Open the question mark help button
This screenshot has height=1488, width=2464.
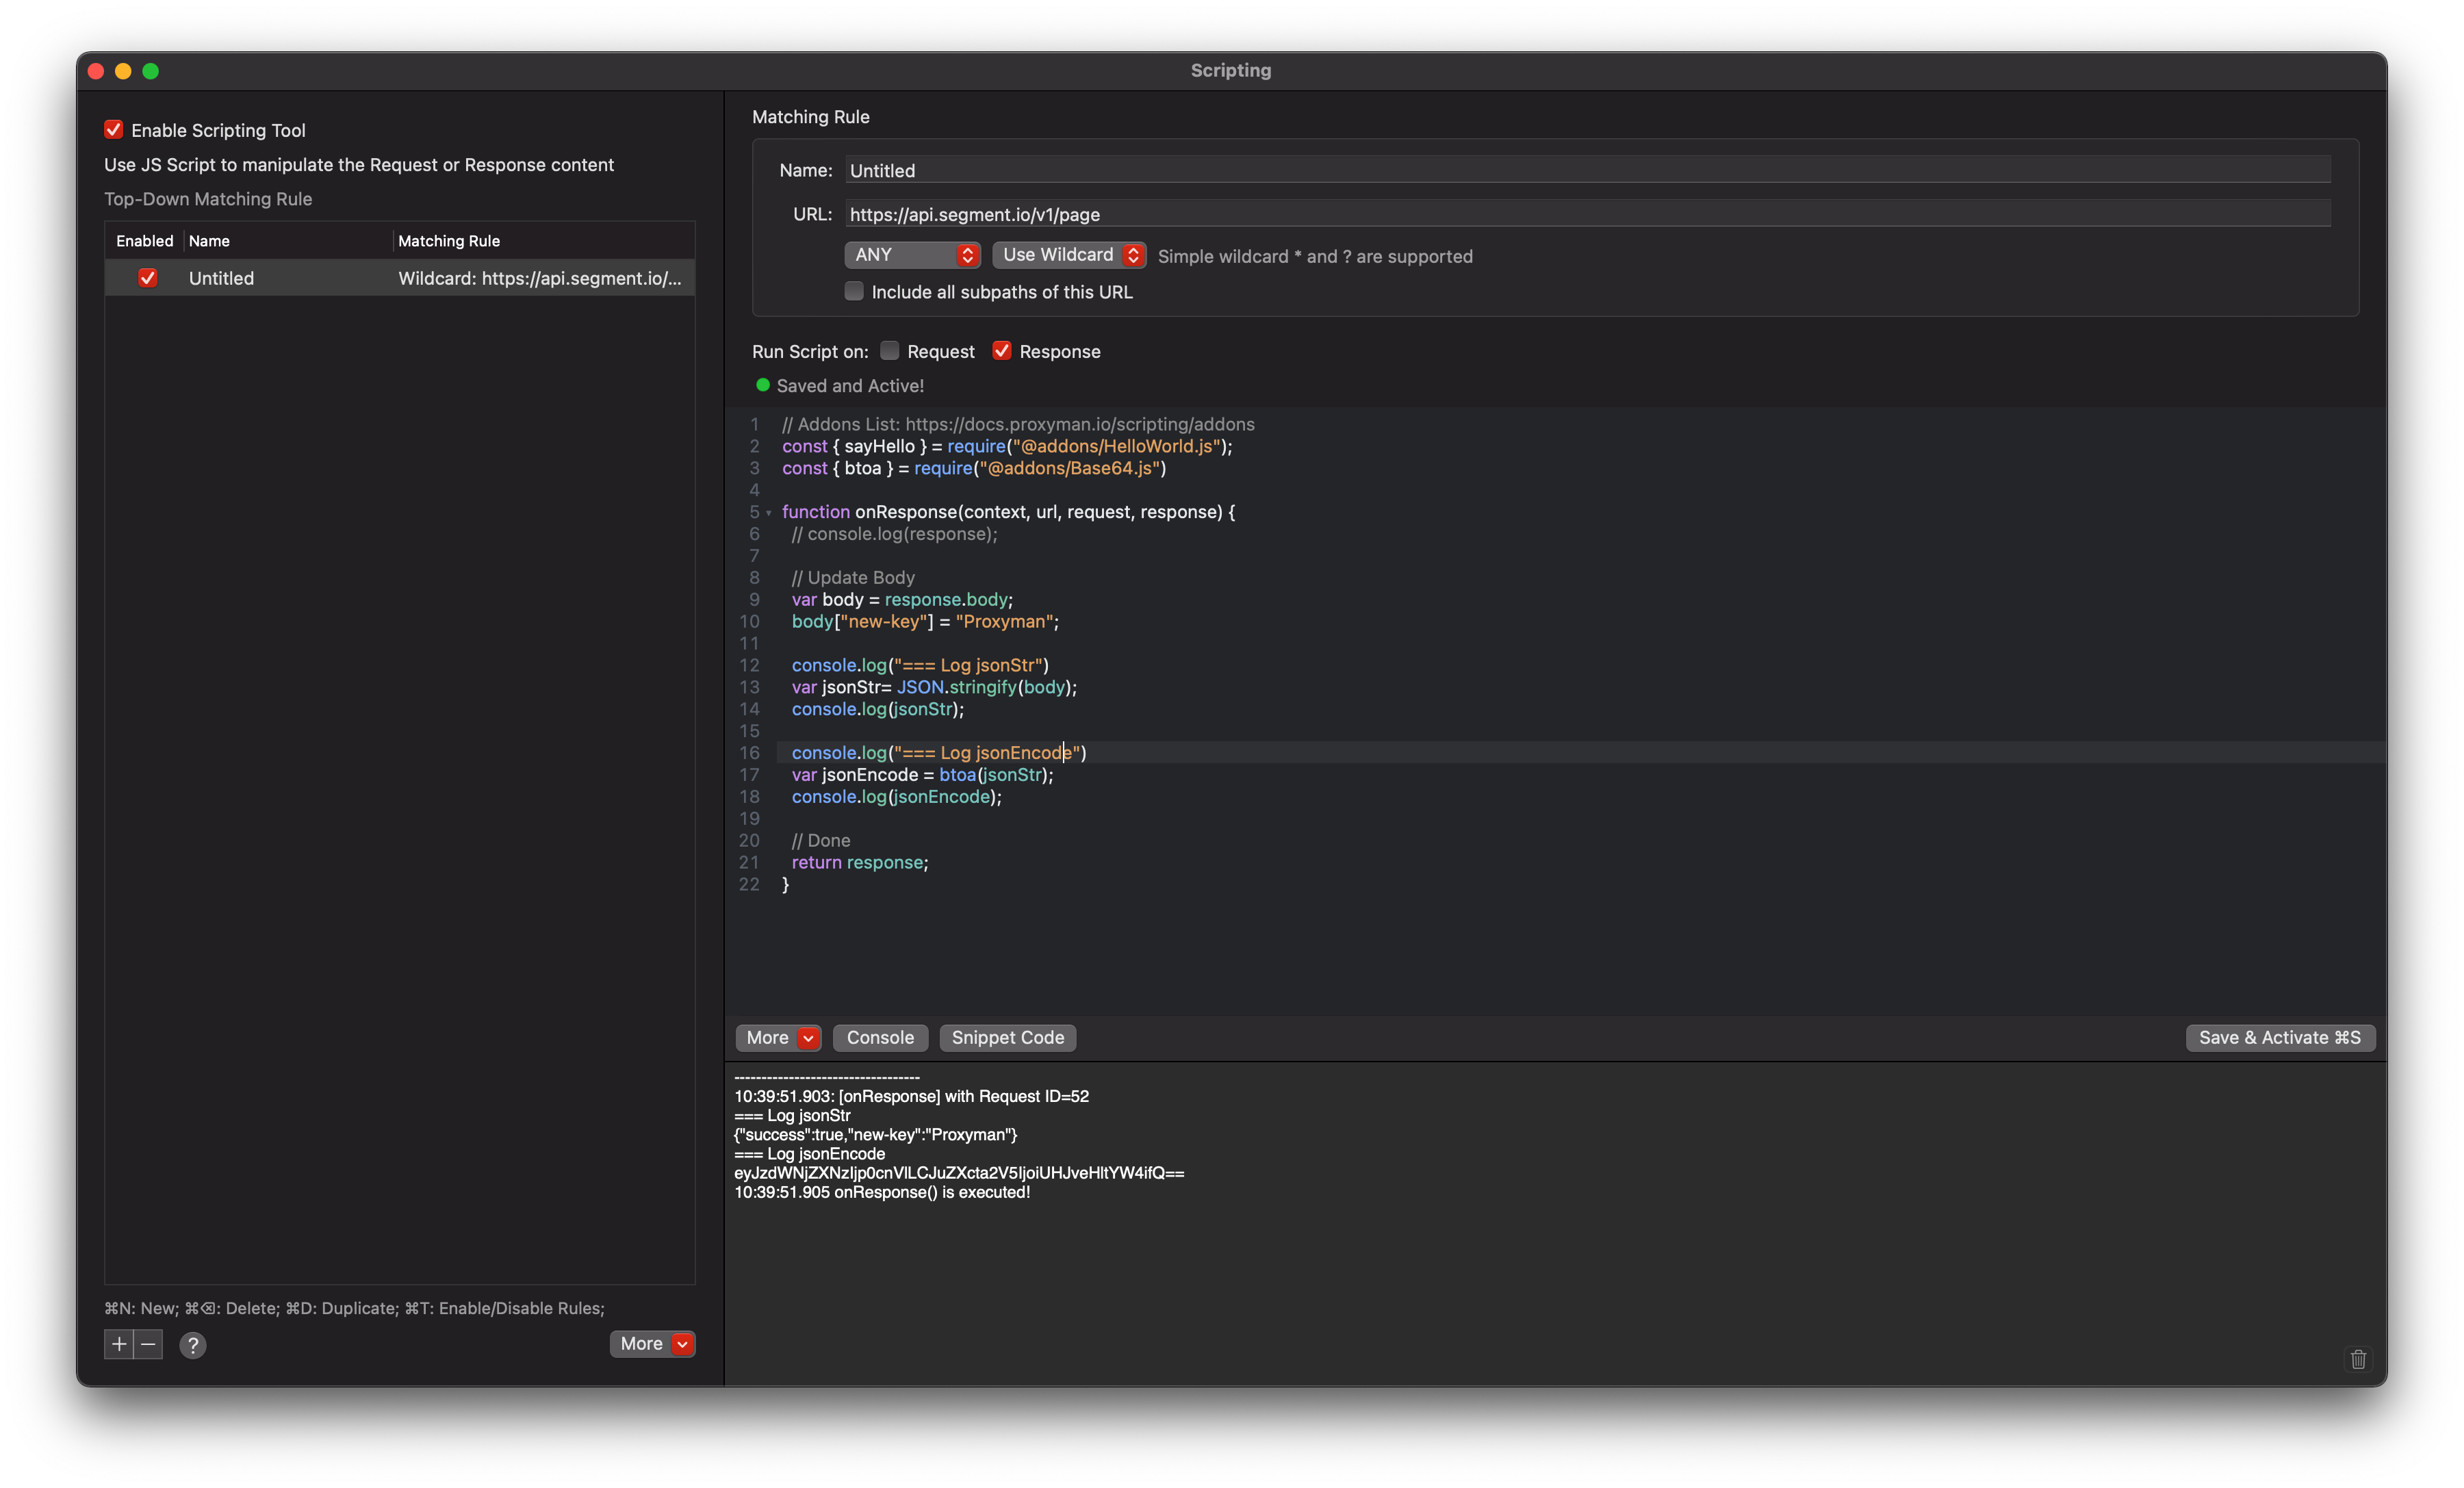pos(193,1345)
